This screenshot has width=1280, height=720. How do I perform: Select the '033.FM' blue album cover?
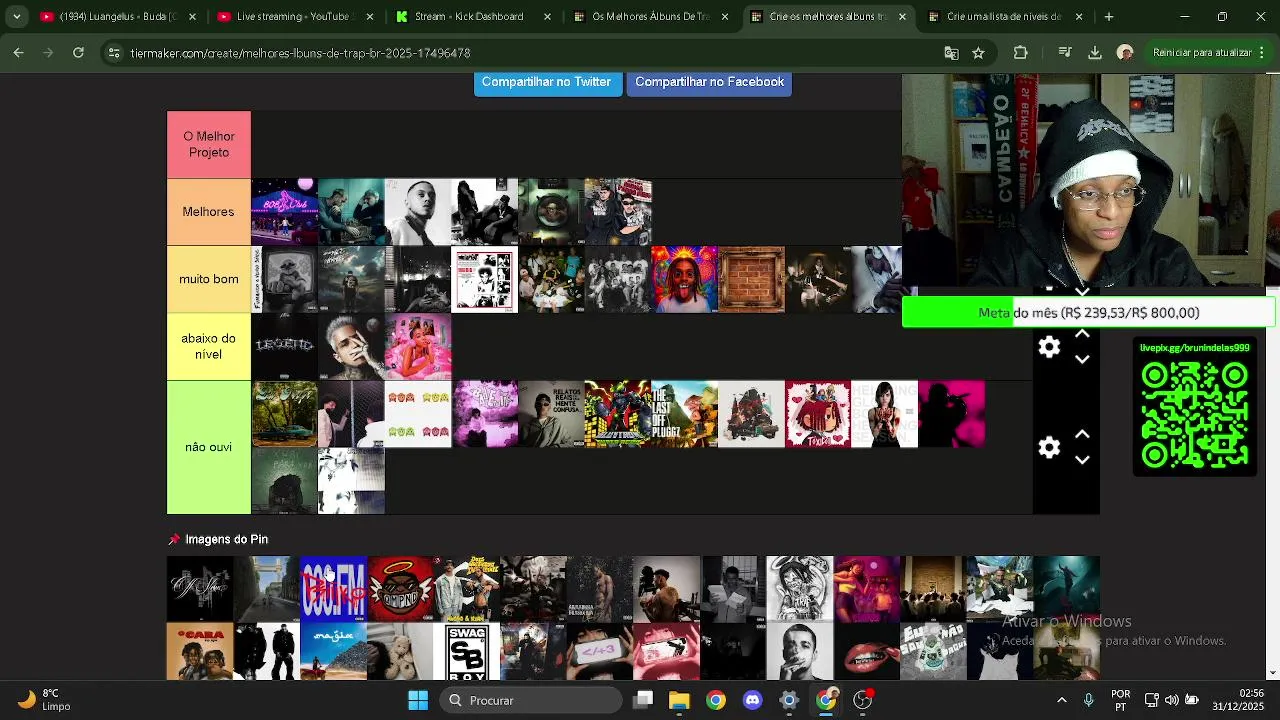coord(333,589)
